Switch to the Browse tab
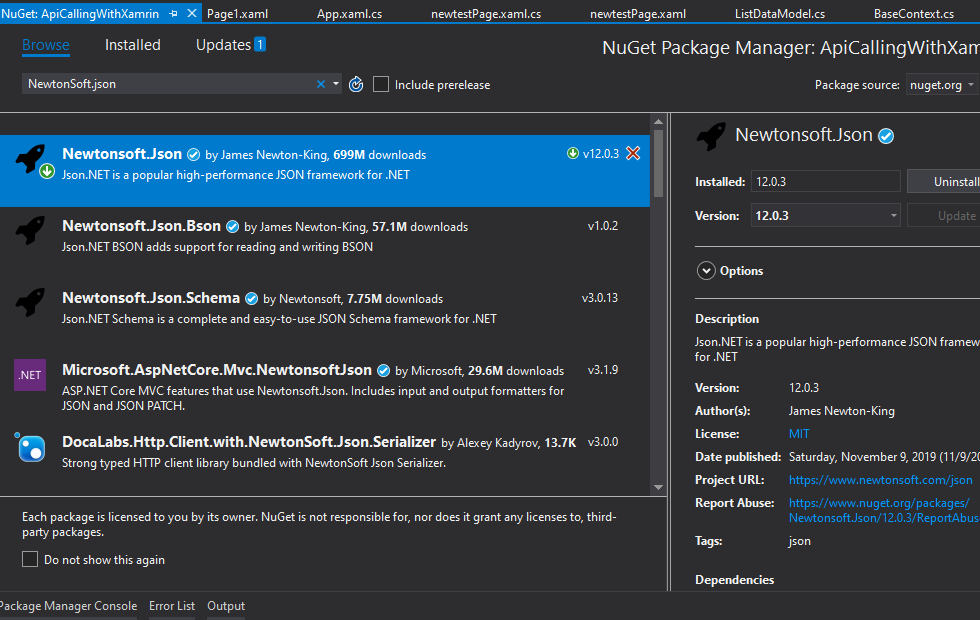 click(46, 45)
